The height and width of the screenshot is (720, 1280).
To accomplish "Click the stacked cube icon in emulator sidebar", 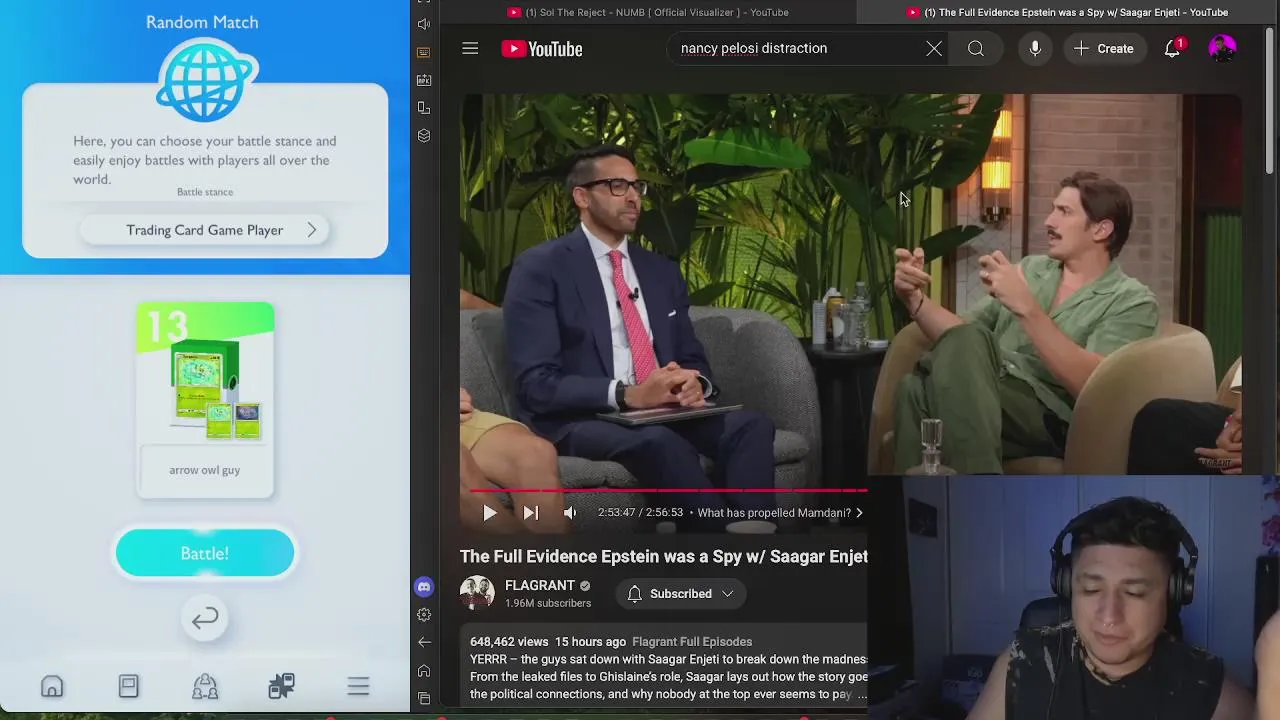I will (x=424, y=136).
